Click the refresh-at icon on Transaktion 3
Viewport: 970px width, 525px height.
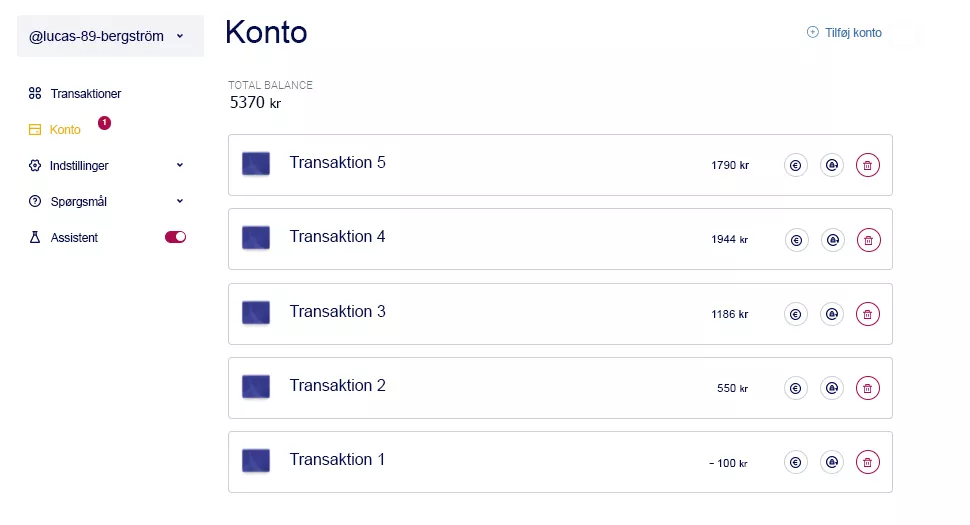(x=832, y=314)
